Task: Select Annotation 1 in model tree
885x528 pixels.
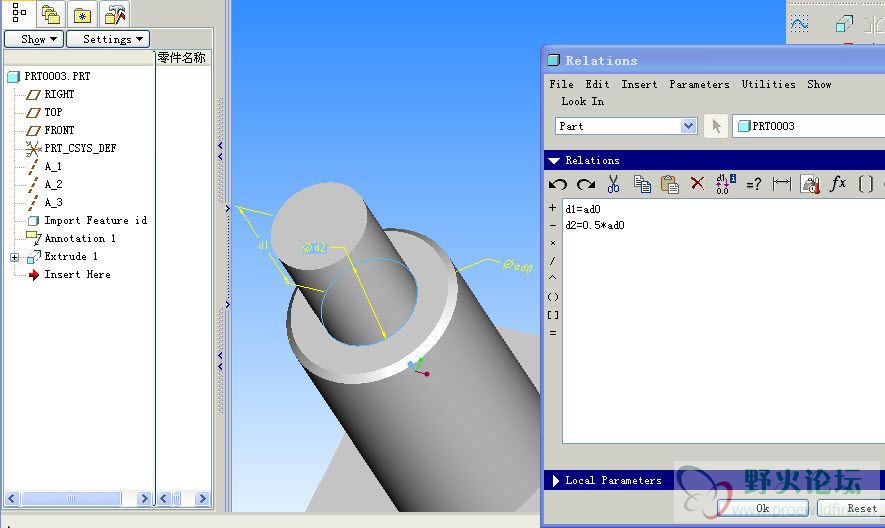Action: pyautogui.click(x=80, y=238)
